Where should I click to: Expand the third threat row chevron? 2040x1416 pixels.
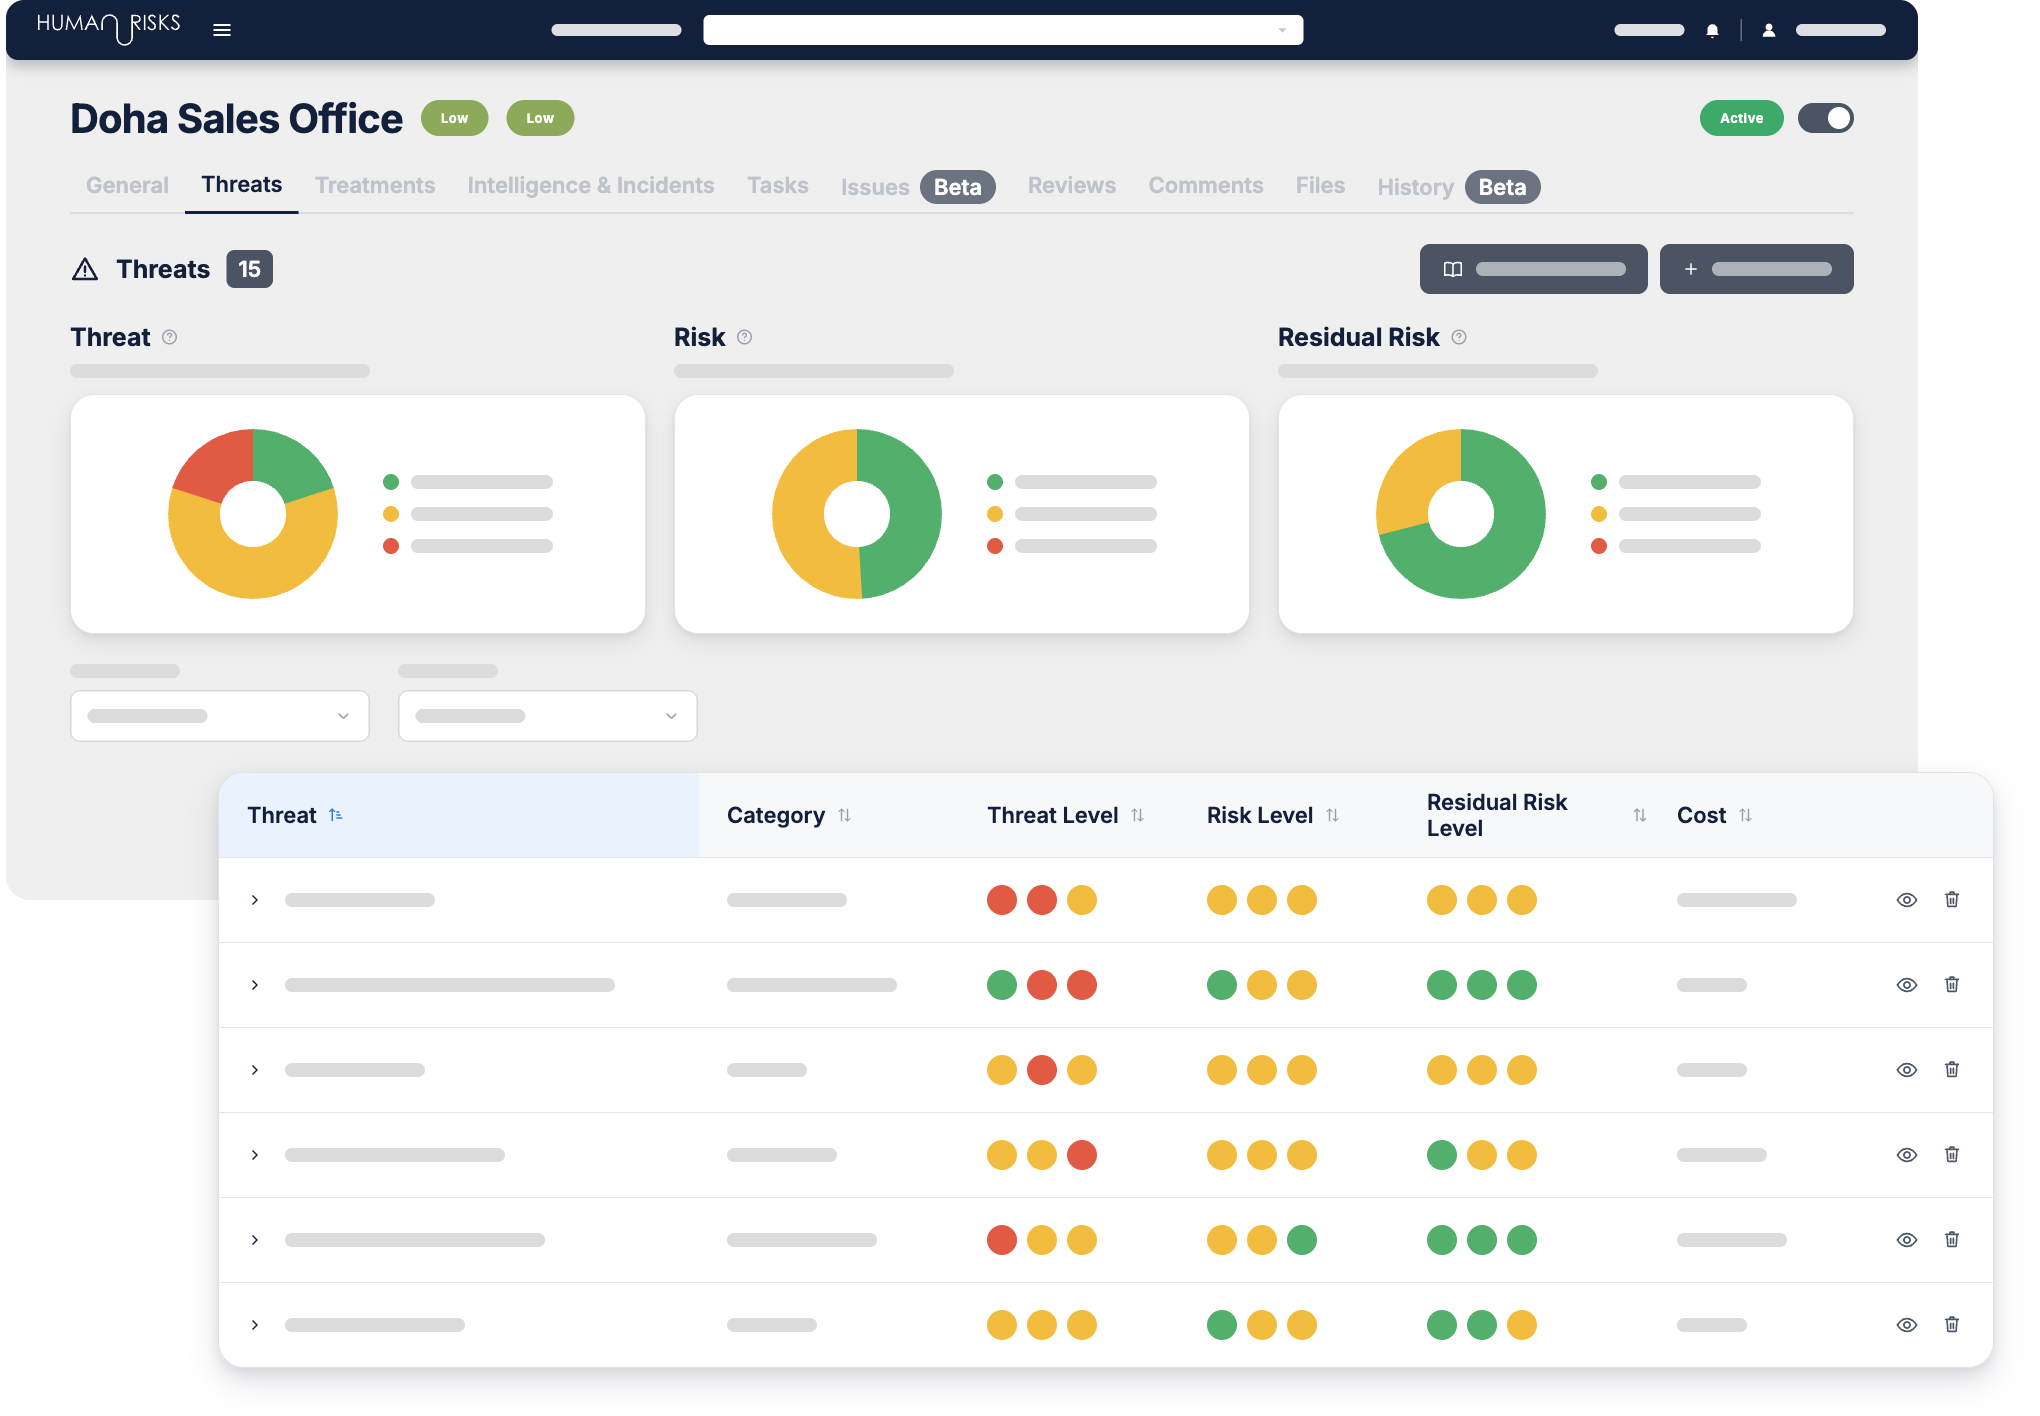pyautogui.click(x=255, y=1070)
